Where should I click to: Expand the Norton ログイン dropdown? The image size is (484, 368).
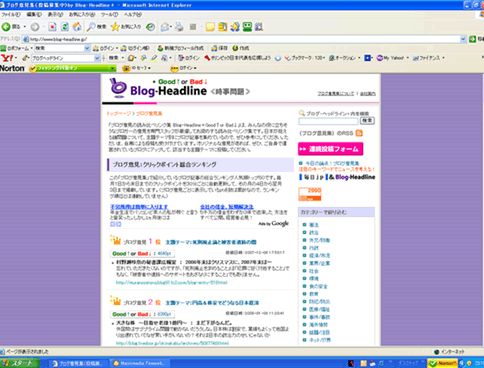click(x=195, y=68)
